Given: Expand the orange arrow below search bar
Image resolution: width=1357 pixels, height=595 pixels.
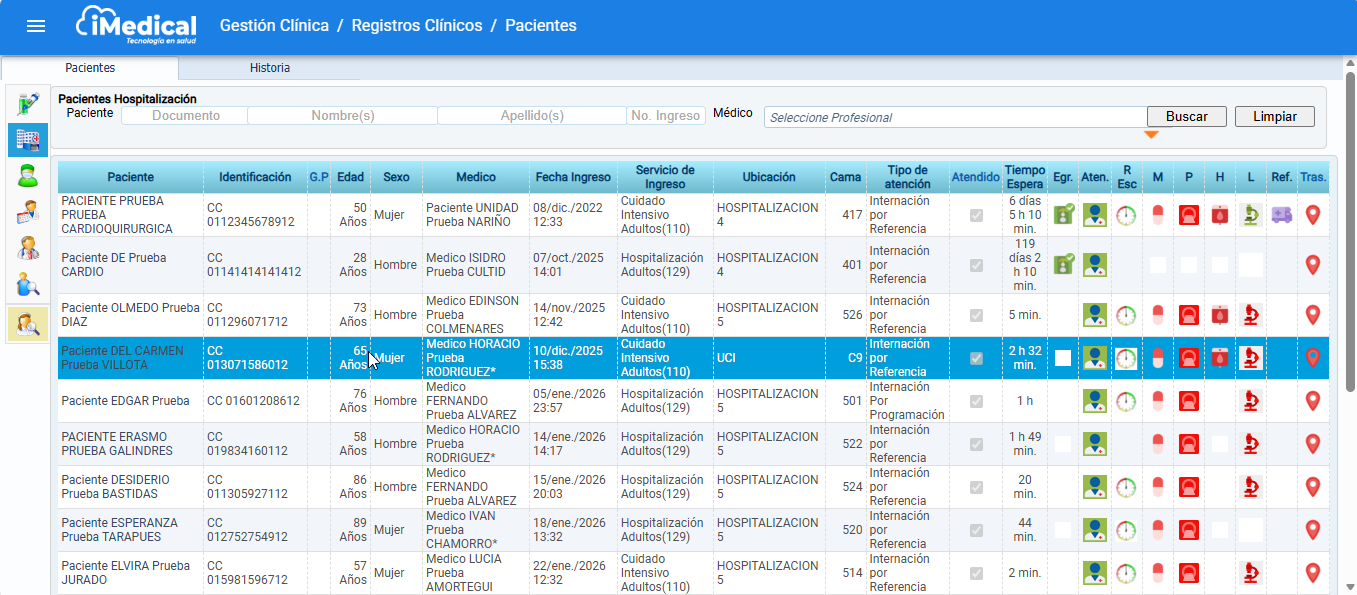Looking at the screenshot, I should [1151, 135].
